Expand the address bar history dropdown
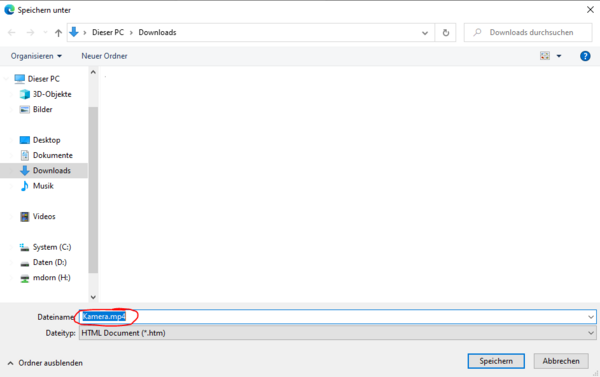The width and height of the screenshot is (600, 377). point(425,33)
